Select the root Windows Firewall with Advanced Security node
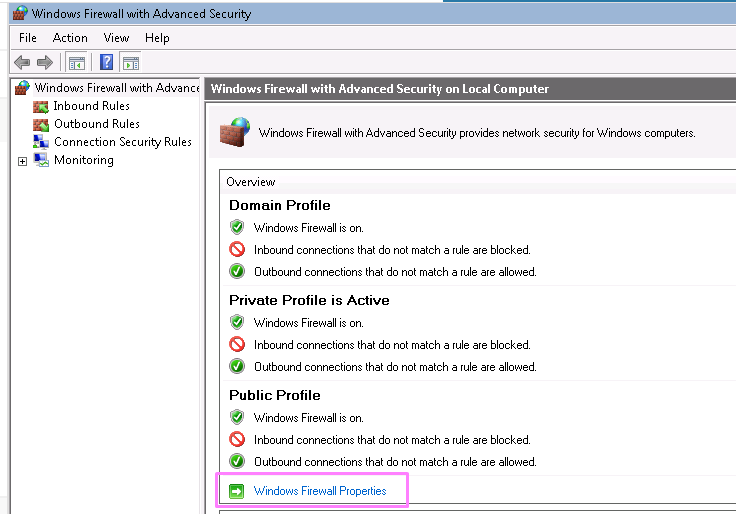The height and width of the screenshot is (514, 736). (117, 88)
